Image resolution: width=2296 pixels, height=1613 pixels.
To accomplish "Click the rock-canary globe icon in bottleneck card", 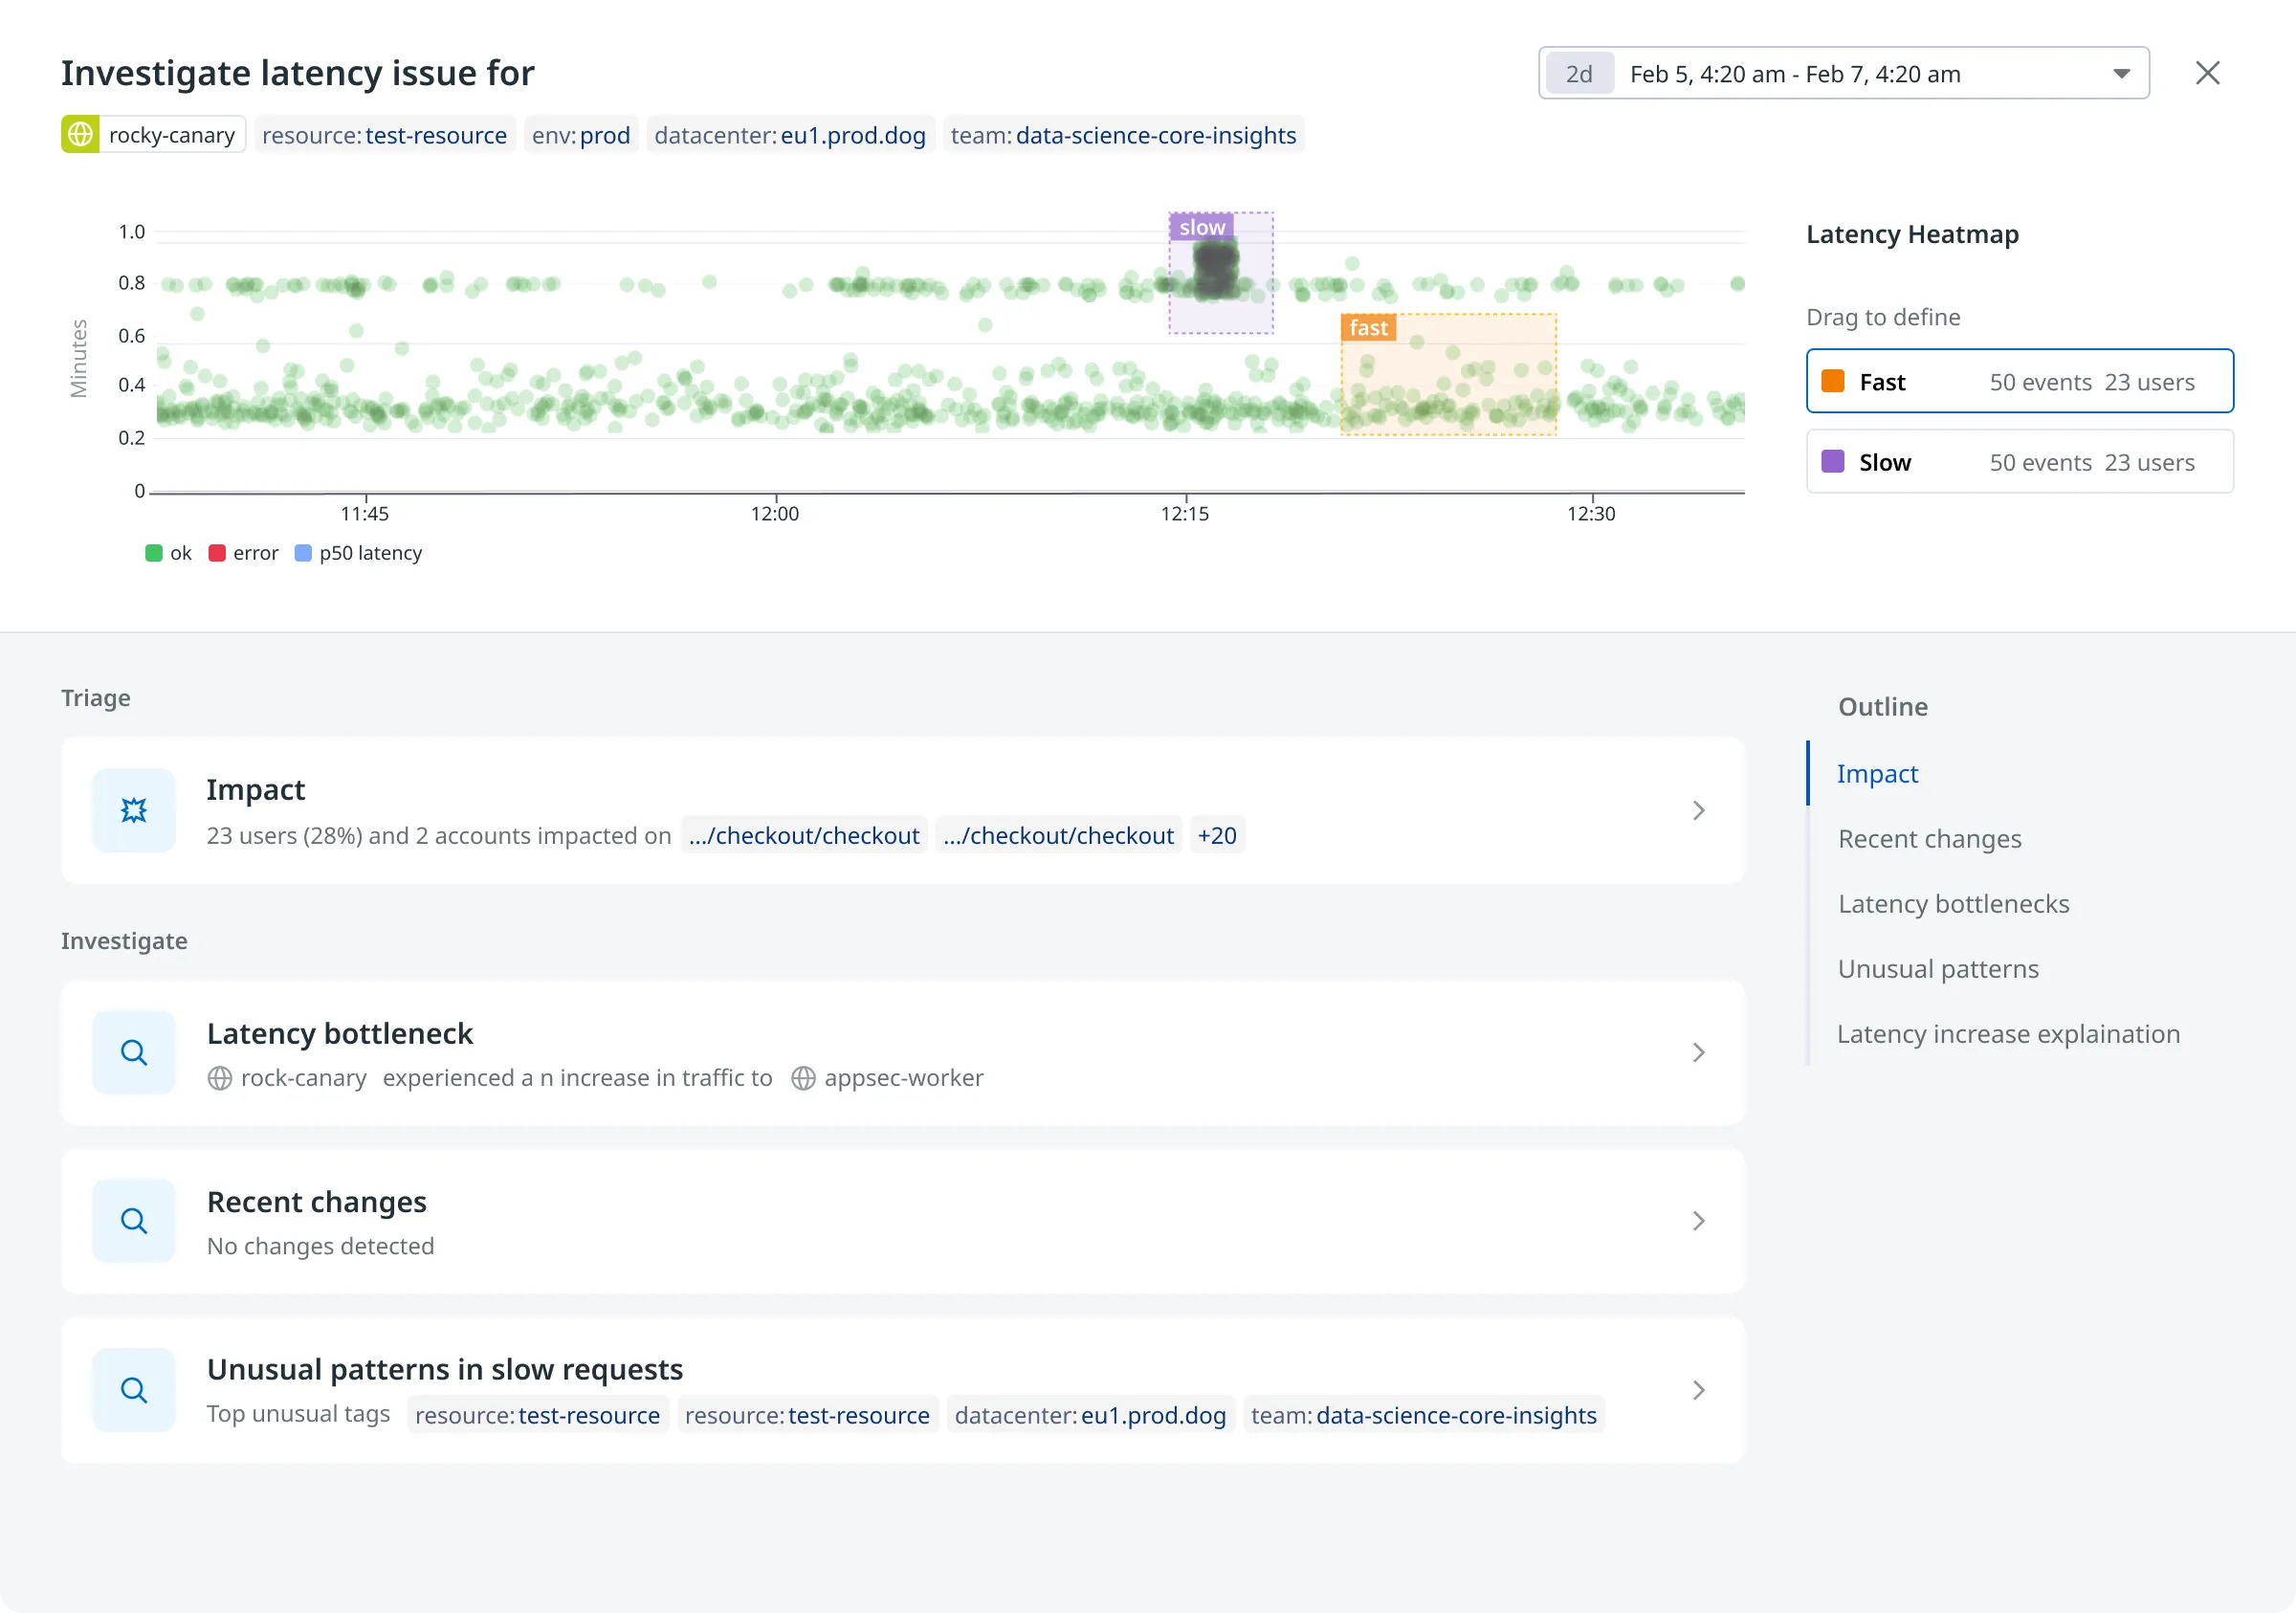I will (x=220, y=1078).
